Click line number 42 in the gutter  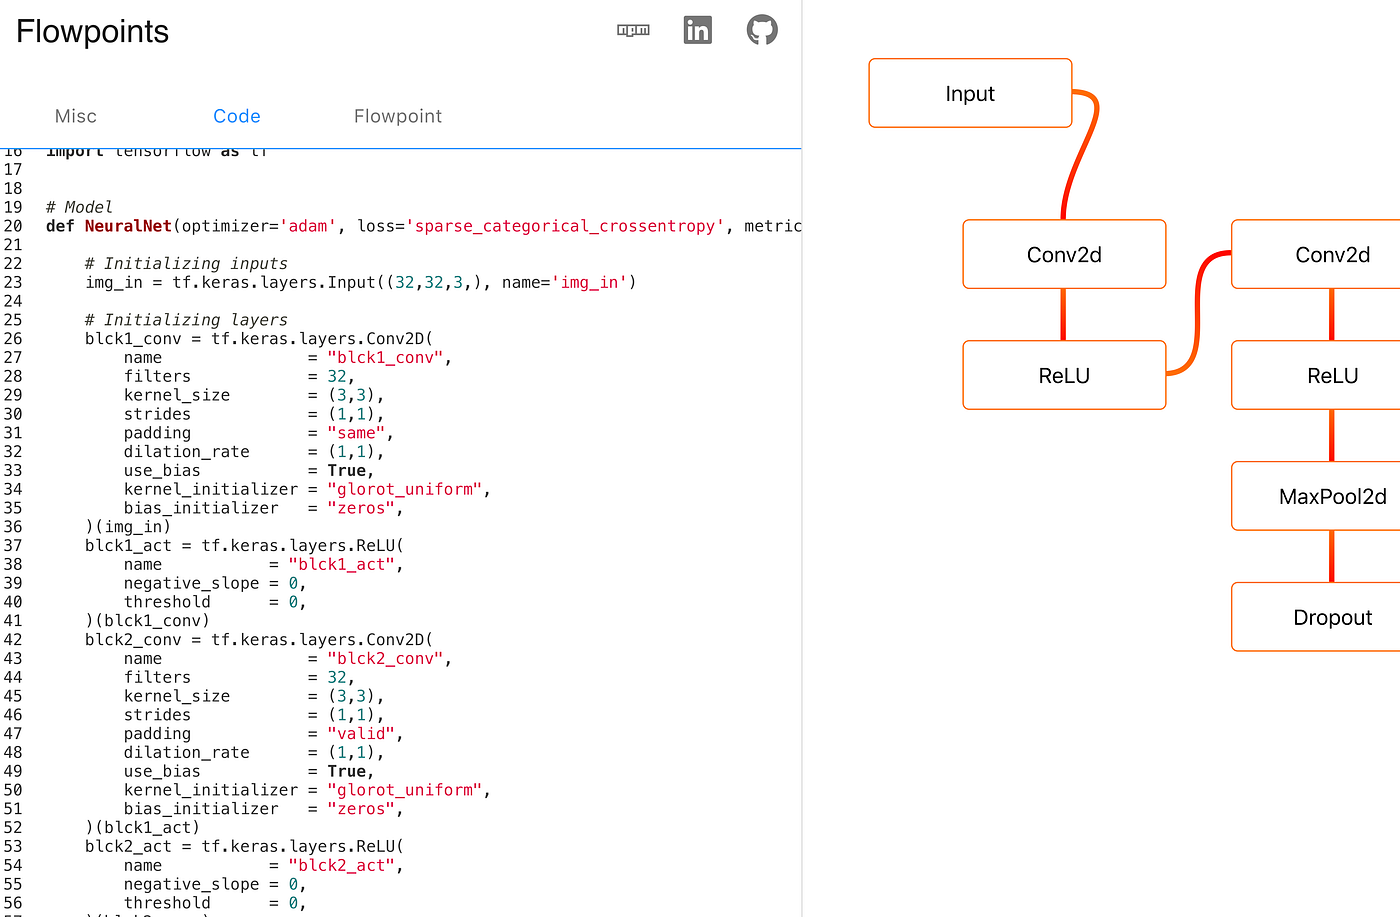point(13,640)
